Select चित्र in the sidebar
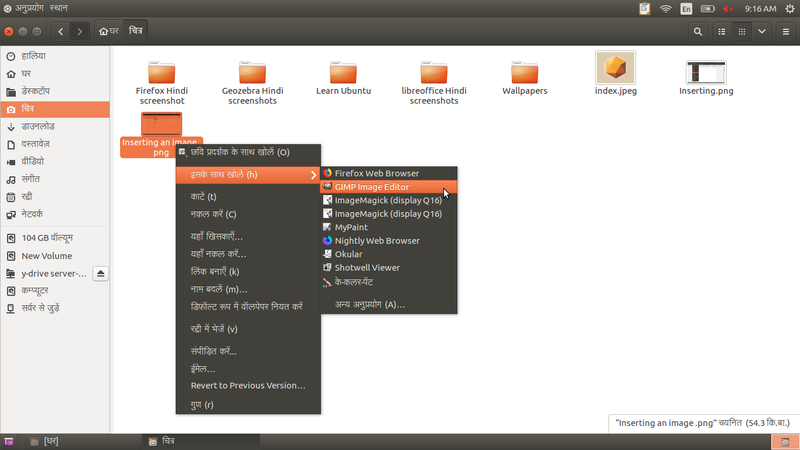The width and height of the screenshot is (800, 450). click(55, 109)
